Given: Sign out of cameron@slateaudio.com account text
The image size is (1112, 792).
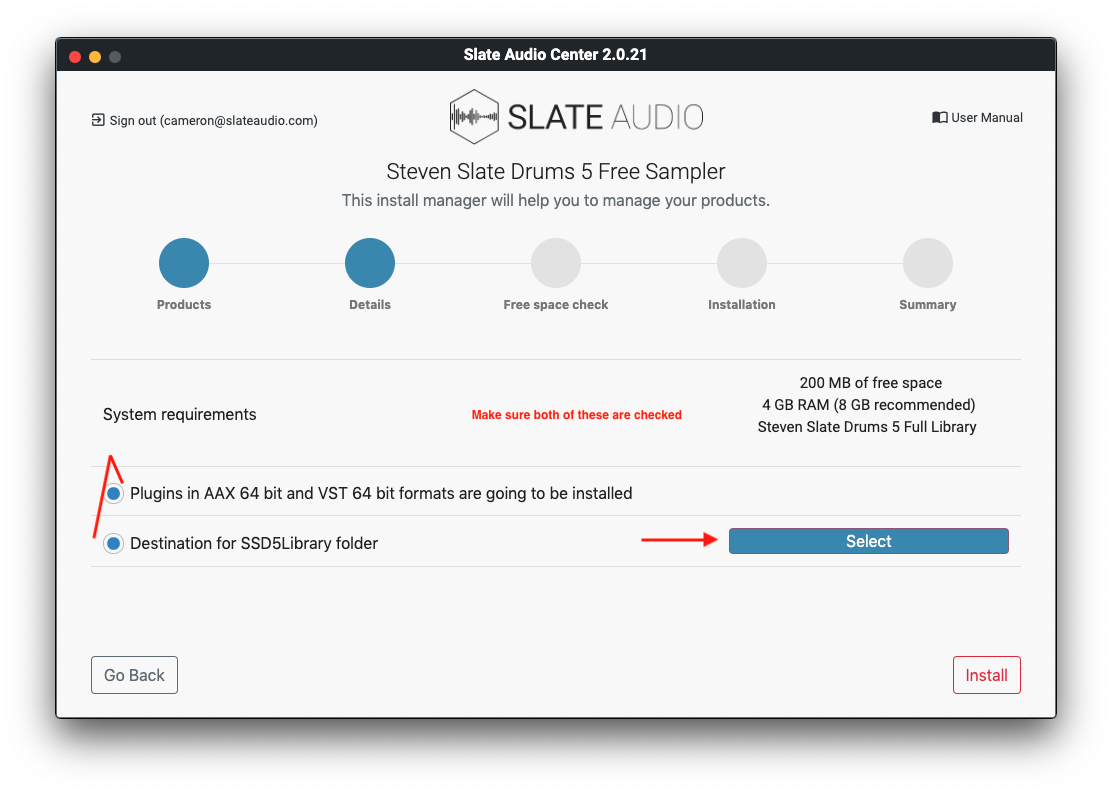Looking at the screenshot, I should 213,120.
